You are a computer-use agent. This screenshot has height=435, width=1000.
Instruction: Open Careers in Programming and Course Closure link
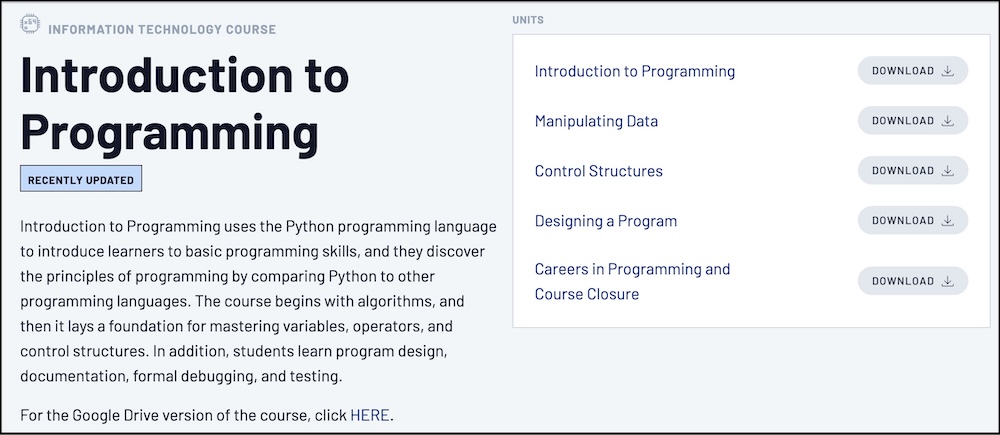pos(632,281)
